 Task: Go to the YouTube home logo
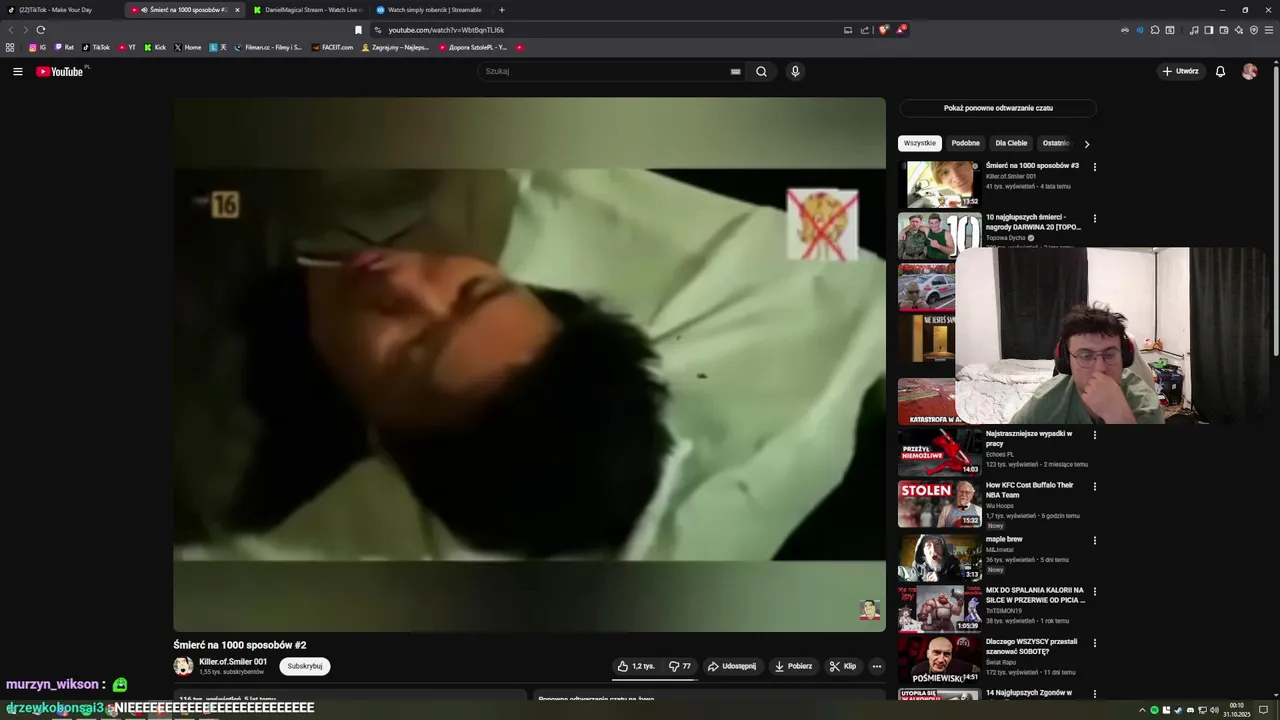coord(60,72)
